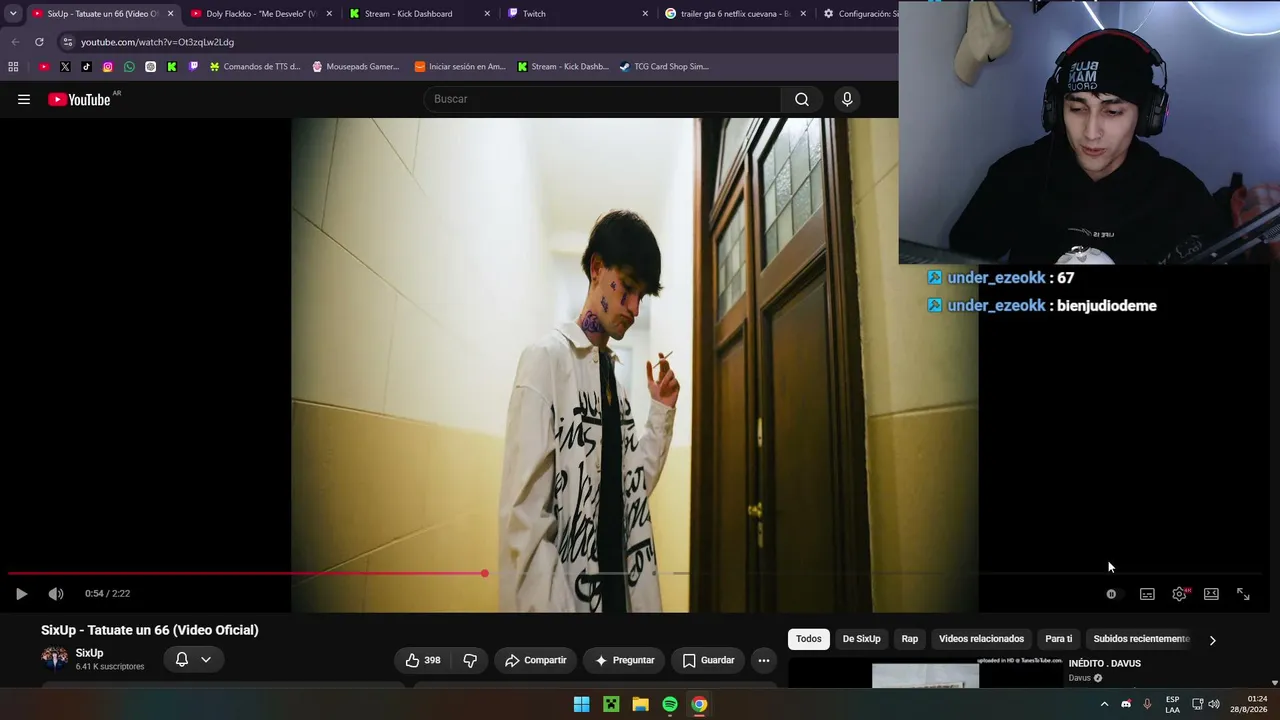Enter fullscreen mode for the video

1243,594
